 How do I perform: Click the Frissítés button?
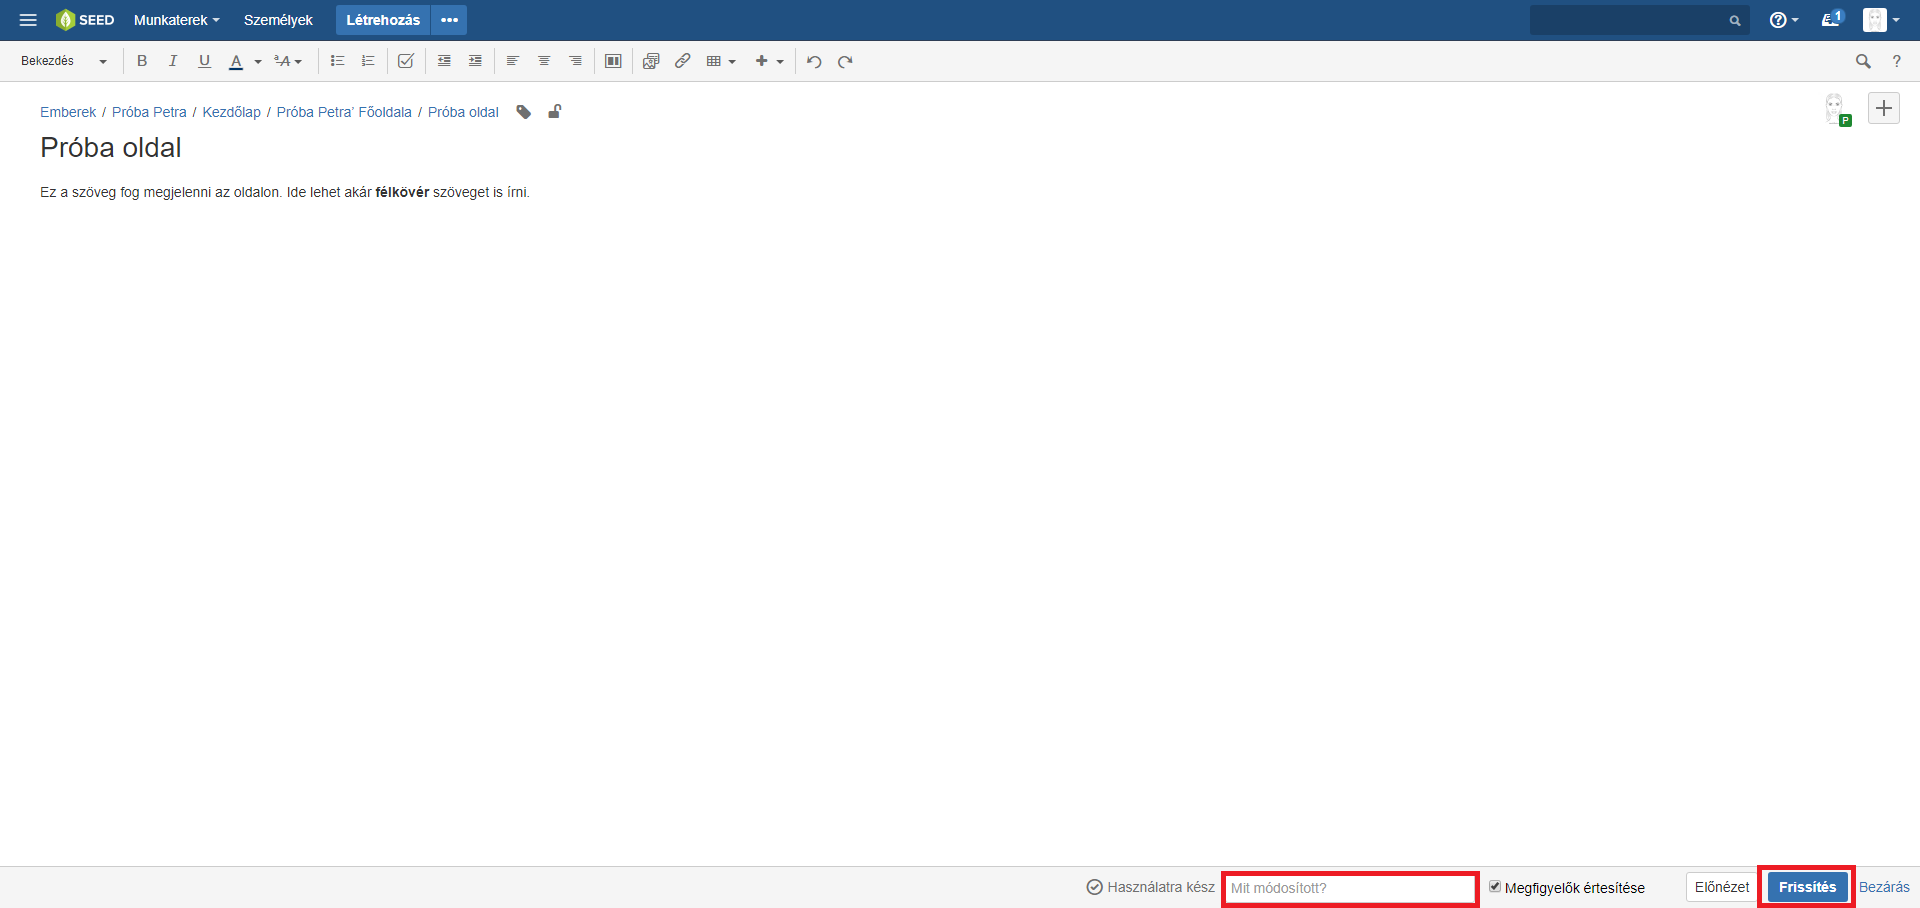(1806, 887)
